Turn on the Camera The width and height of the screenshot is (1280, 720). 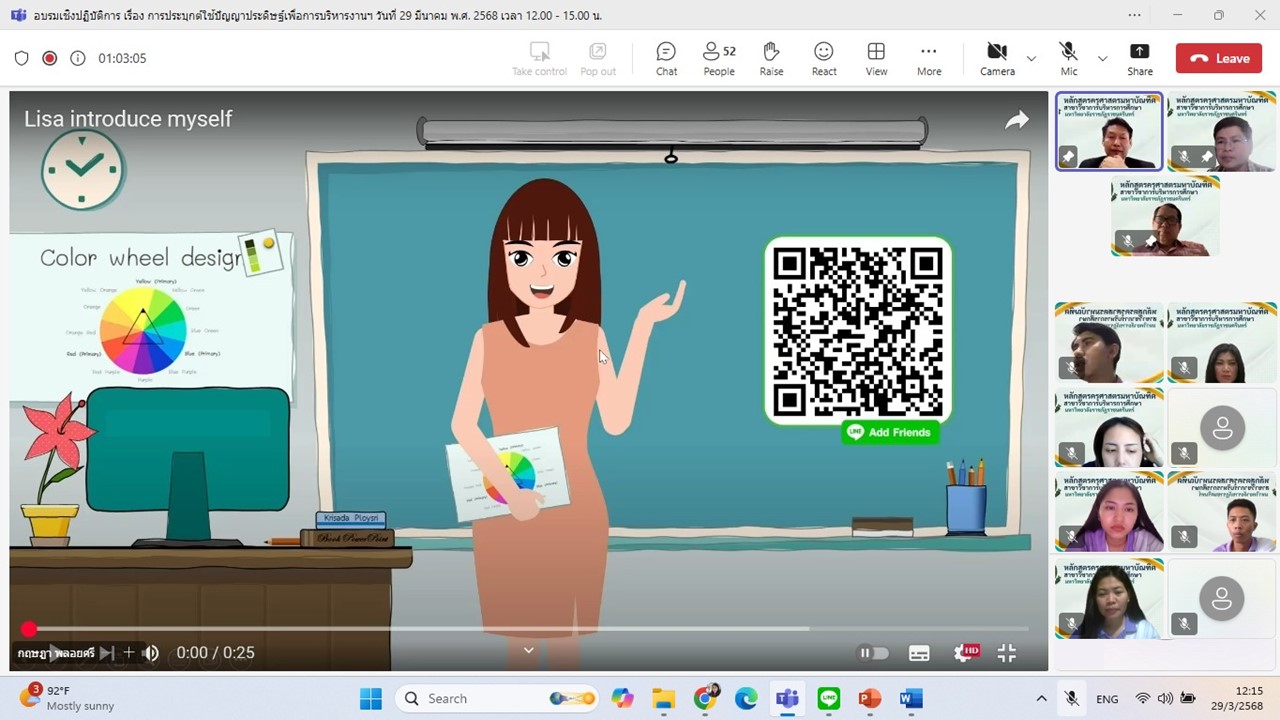pos(997,58)
